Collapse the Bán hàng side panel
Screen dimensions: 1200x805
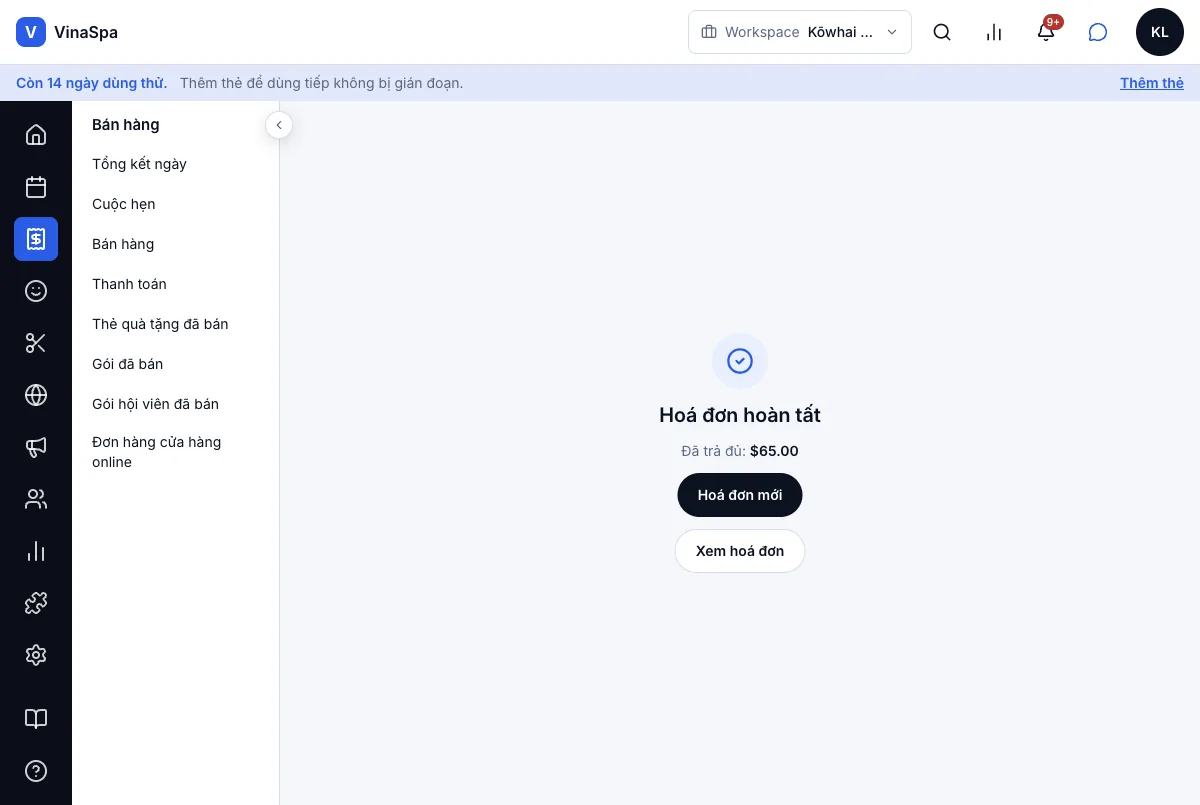click(279, 125)
